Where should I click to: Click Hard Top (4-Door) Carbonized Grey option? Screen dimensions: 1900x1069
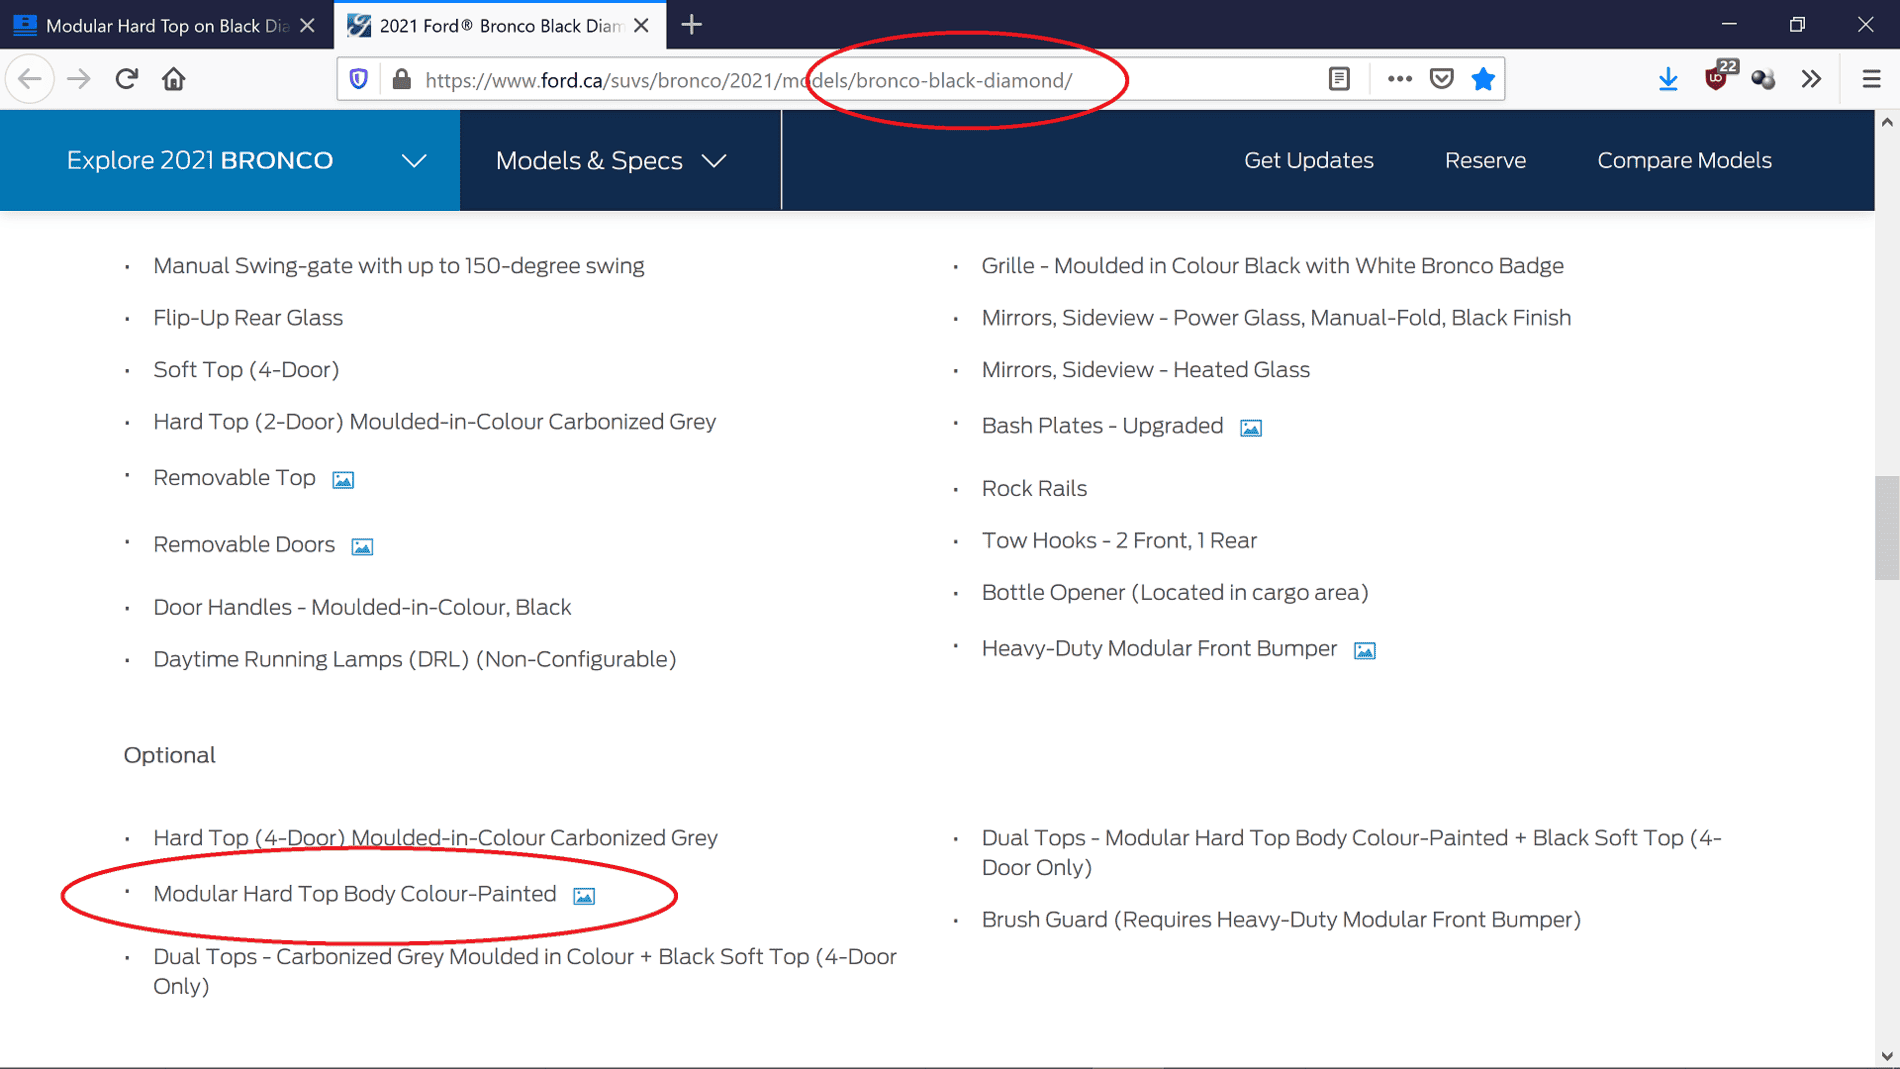(x=435, y=838)
